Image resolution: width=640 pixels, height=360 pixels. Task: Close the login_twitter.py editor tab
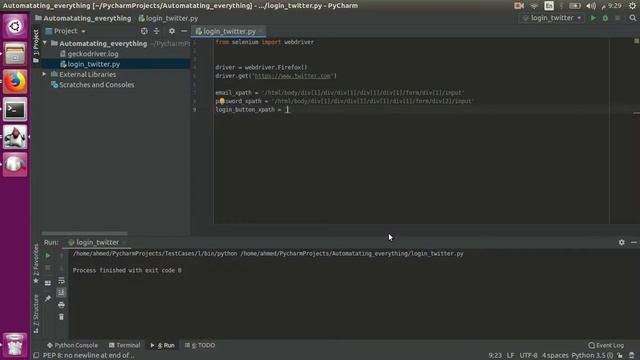coord(261,31)
